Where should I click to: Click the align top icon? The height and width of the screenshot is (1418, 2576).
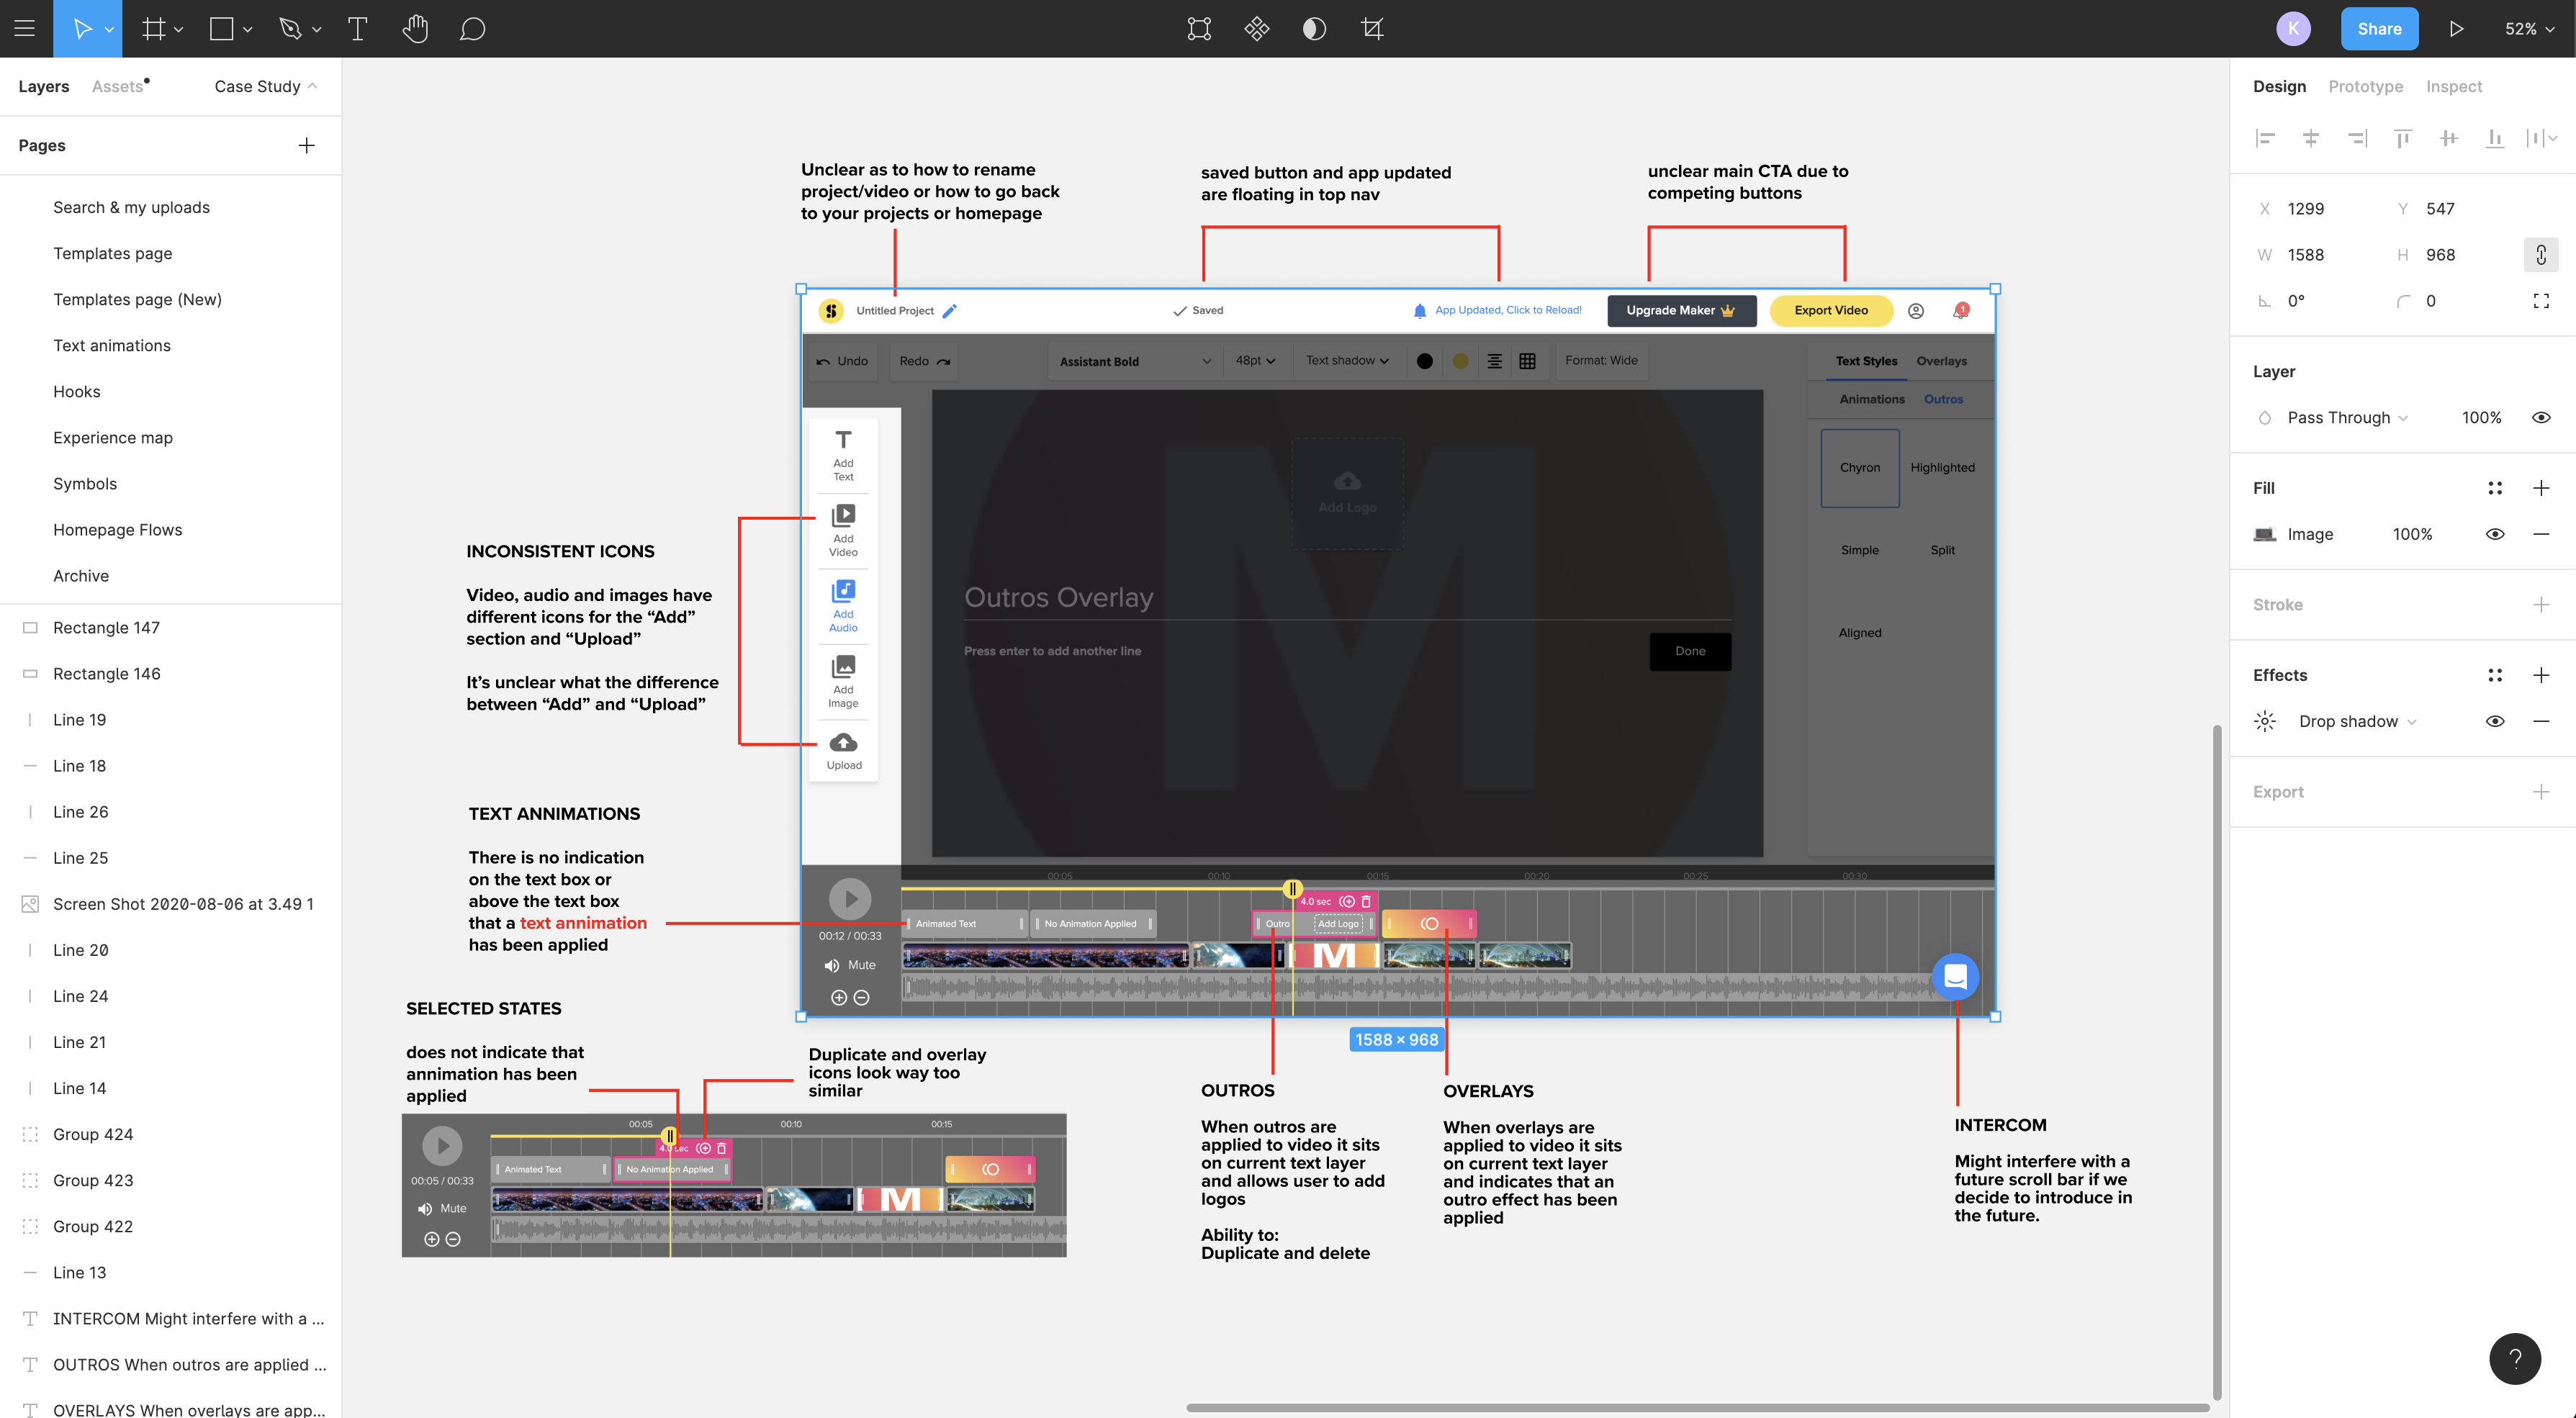point(2403,138)
